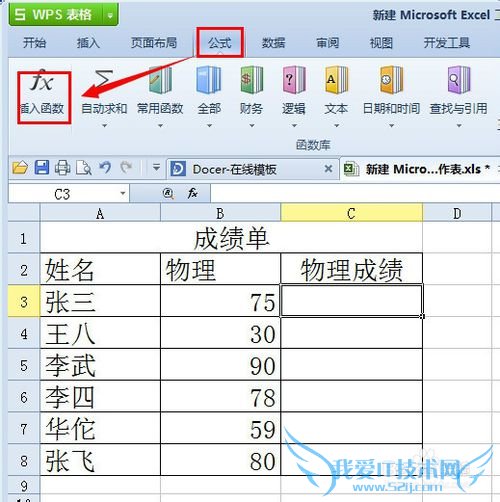This screenshot has height=502, width=500.
Task: Select column C header
Action: pos(352,213)
